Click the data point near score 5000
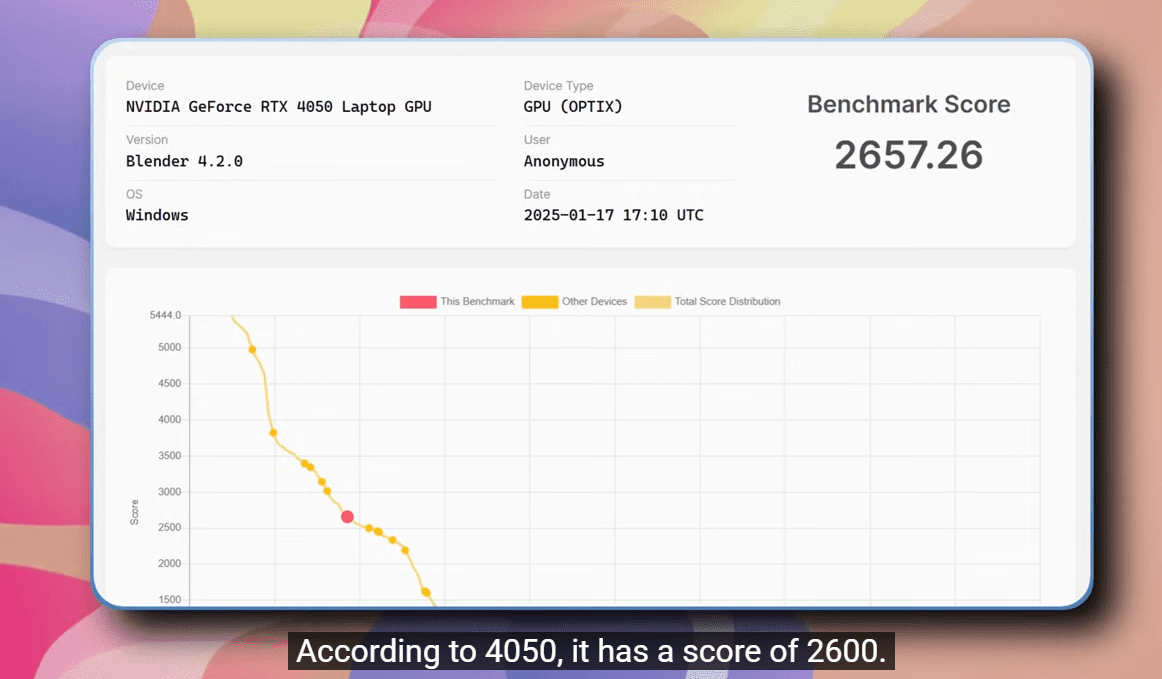The image size is (1162, 679). (252, 349)
